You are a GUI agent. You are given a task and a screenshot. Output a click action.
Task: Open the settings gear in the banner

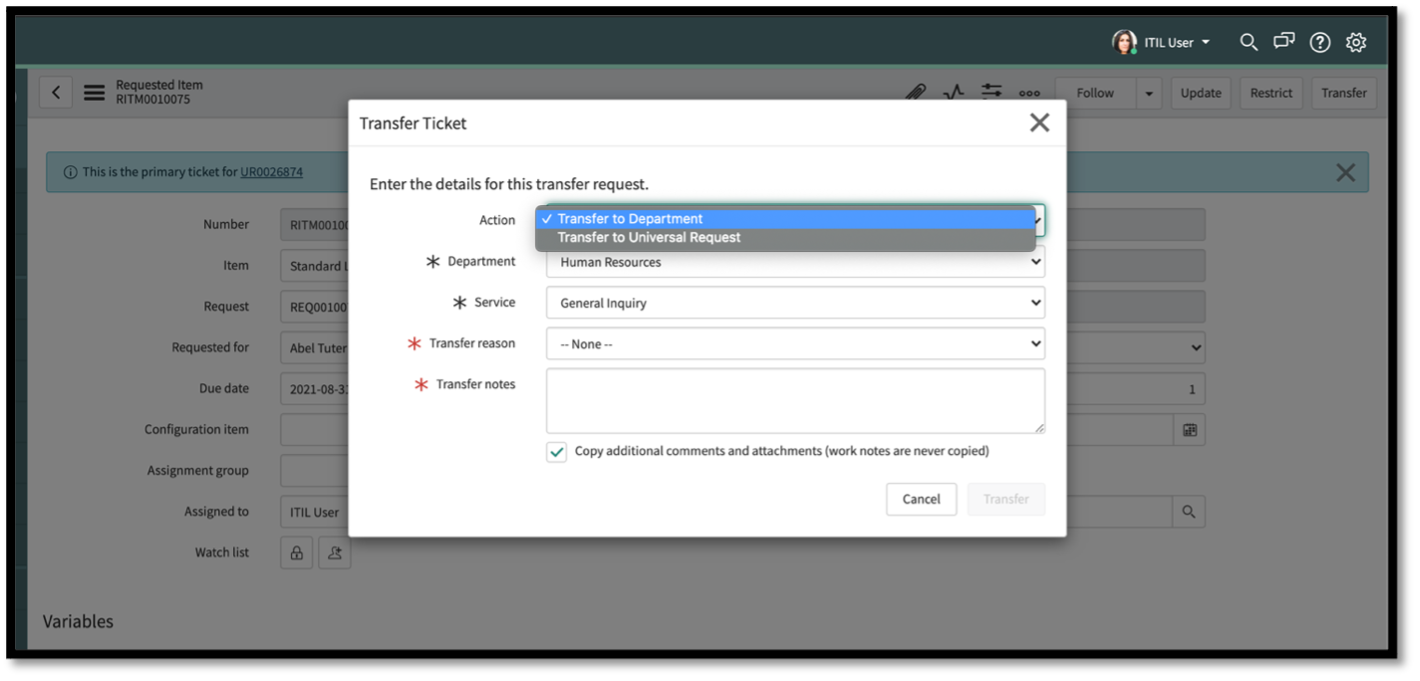pos(1356,42)
